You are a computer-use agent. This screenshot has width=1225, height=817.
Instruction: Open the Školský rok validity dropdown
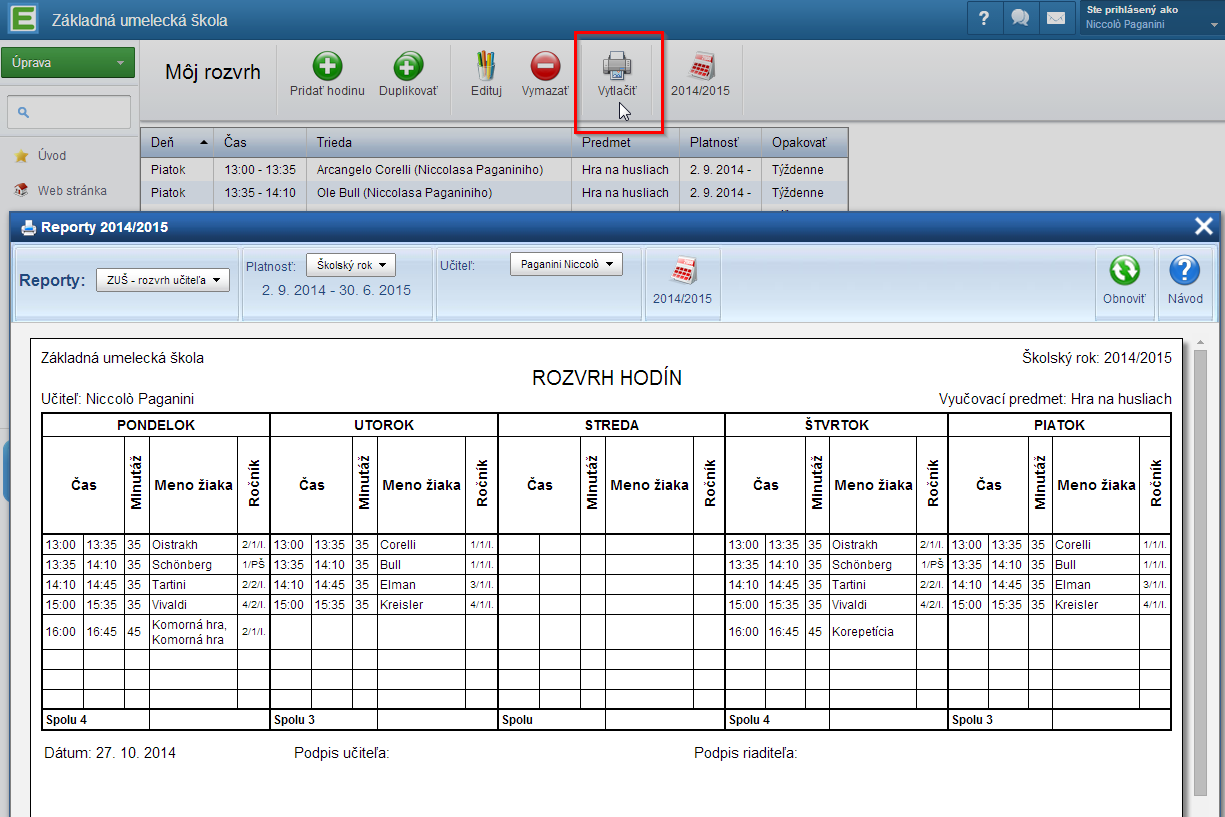click(351, 265)
